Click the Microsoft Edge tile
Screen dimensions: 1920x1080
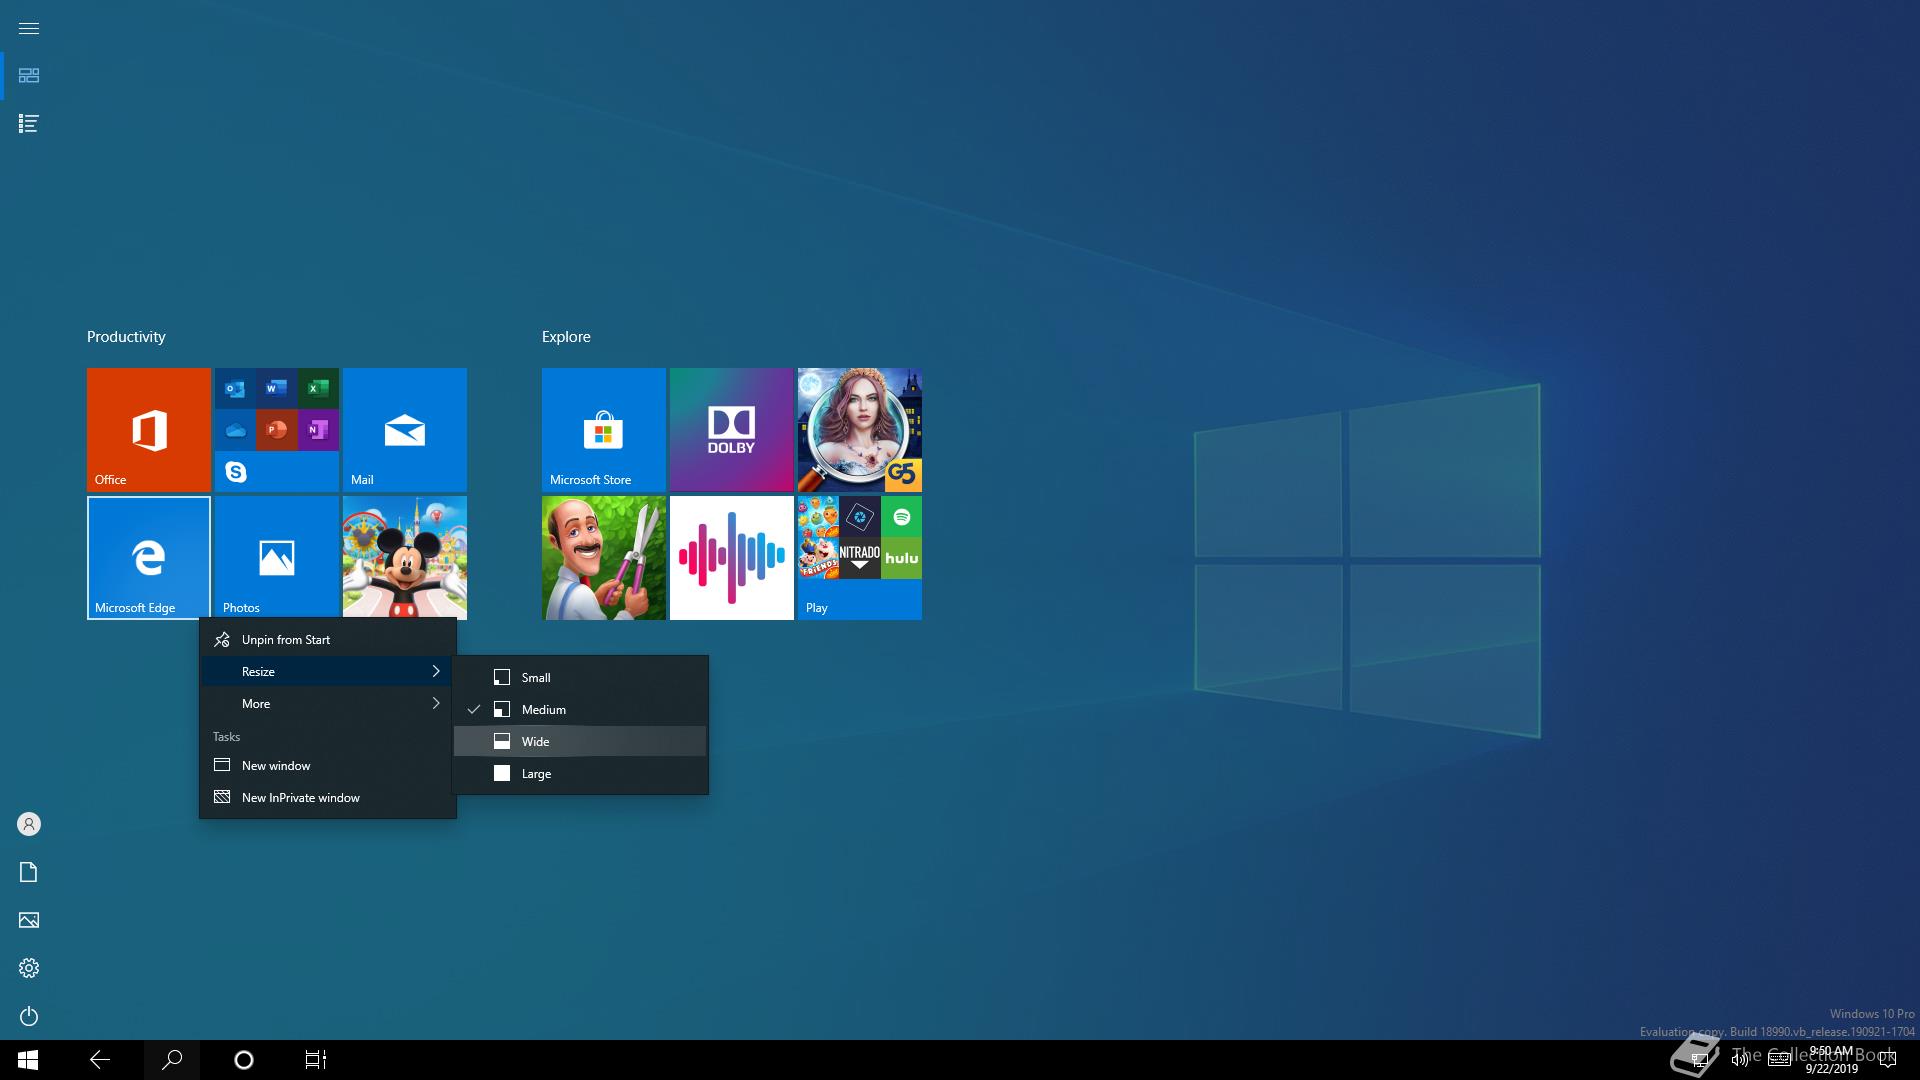pos(149,558)
